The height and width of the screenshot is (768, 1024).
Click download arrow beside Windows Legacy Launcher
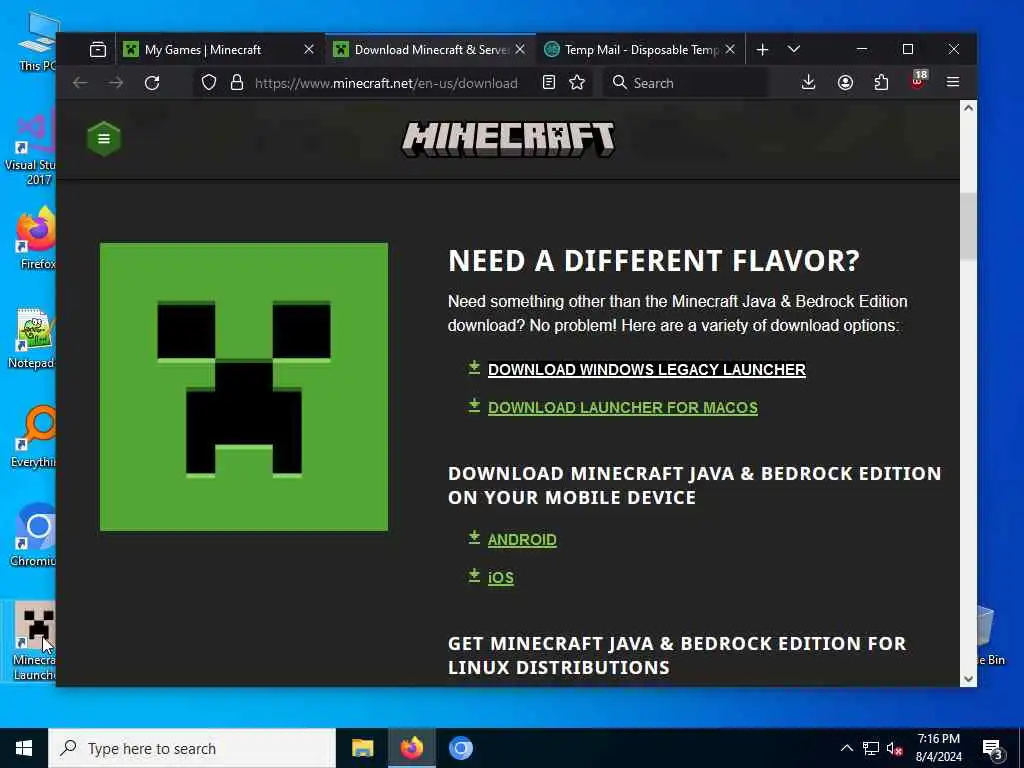474,368
